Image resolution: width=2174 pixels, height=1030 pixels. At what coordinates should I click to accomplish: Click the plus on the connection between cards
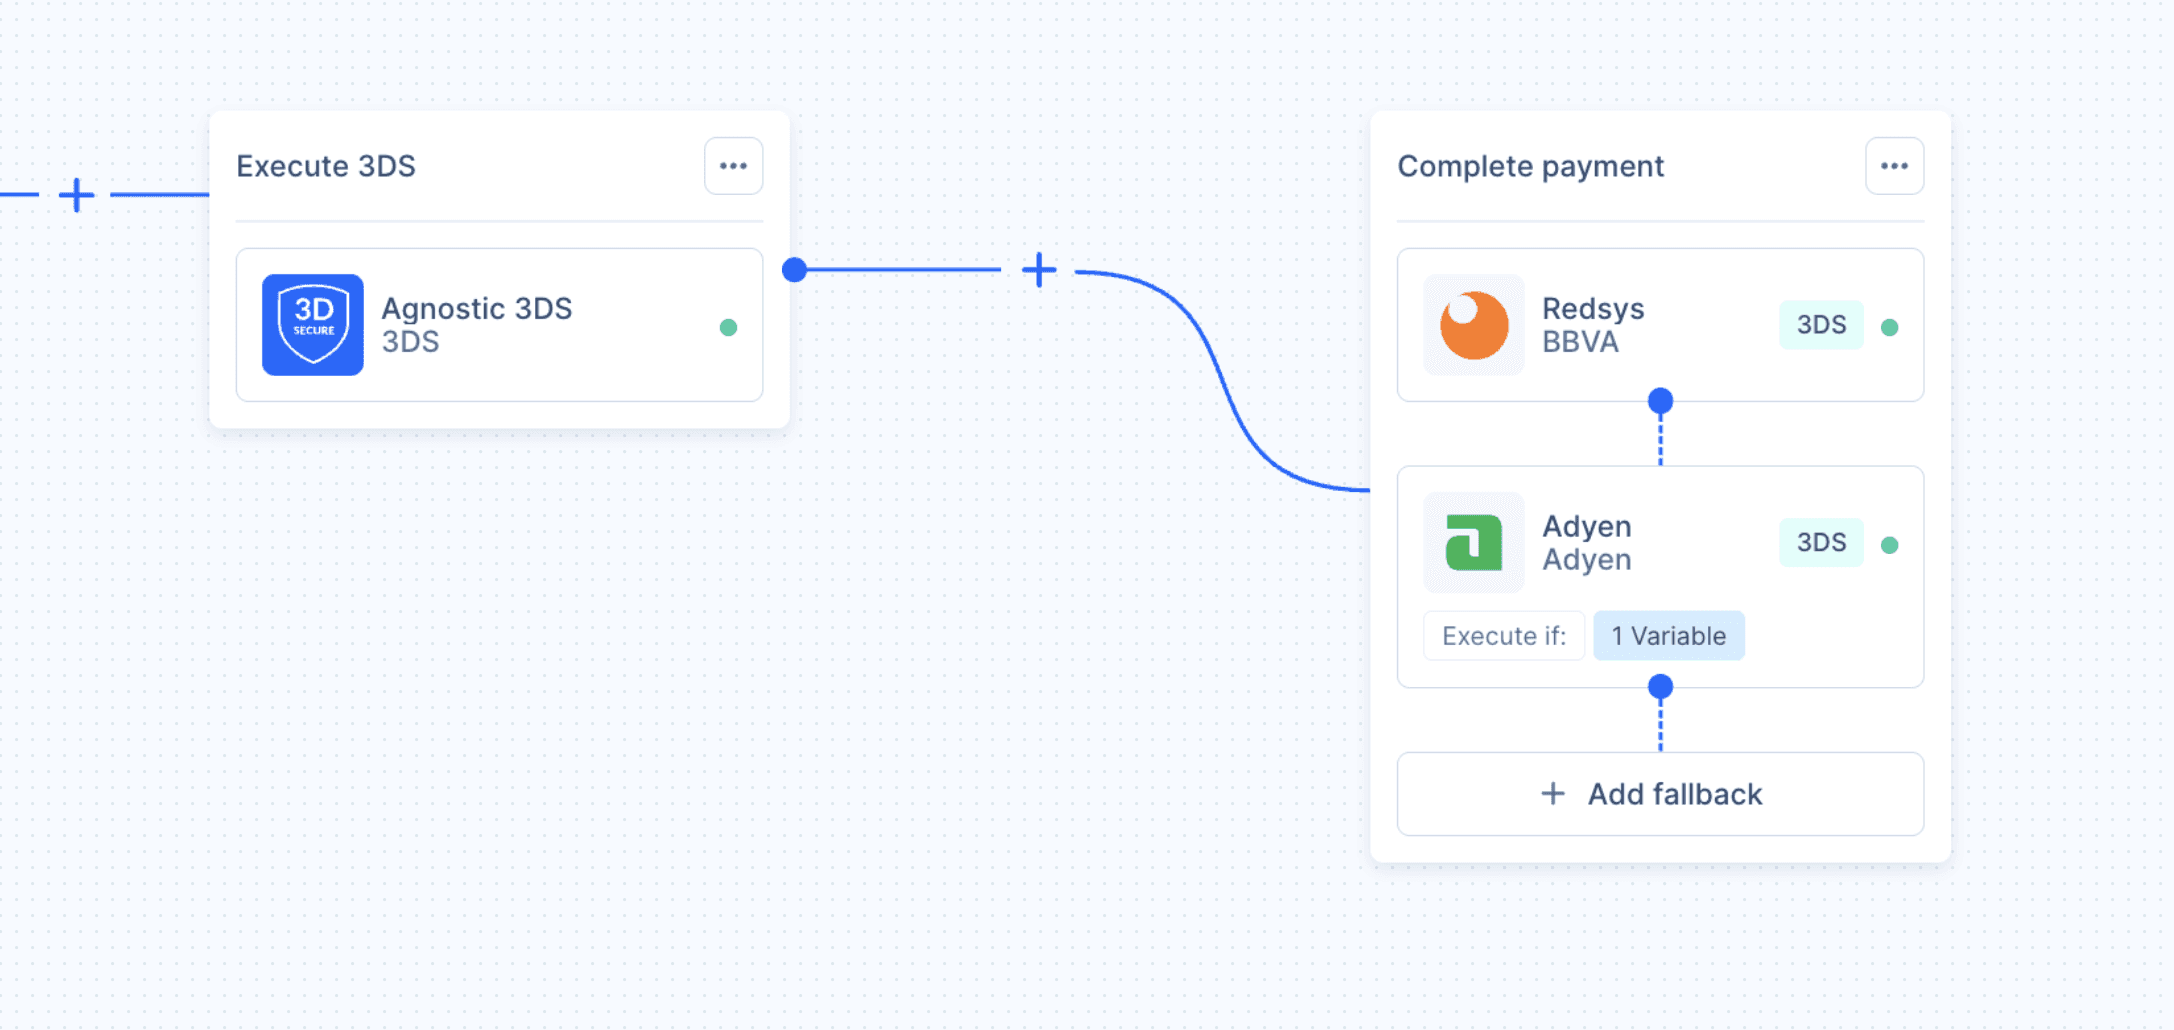coord(1038,269)
